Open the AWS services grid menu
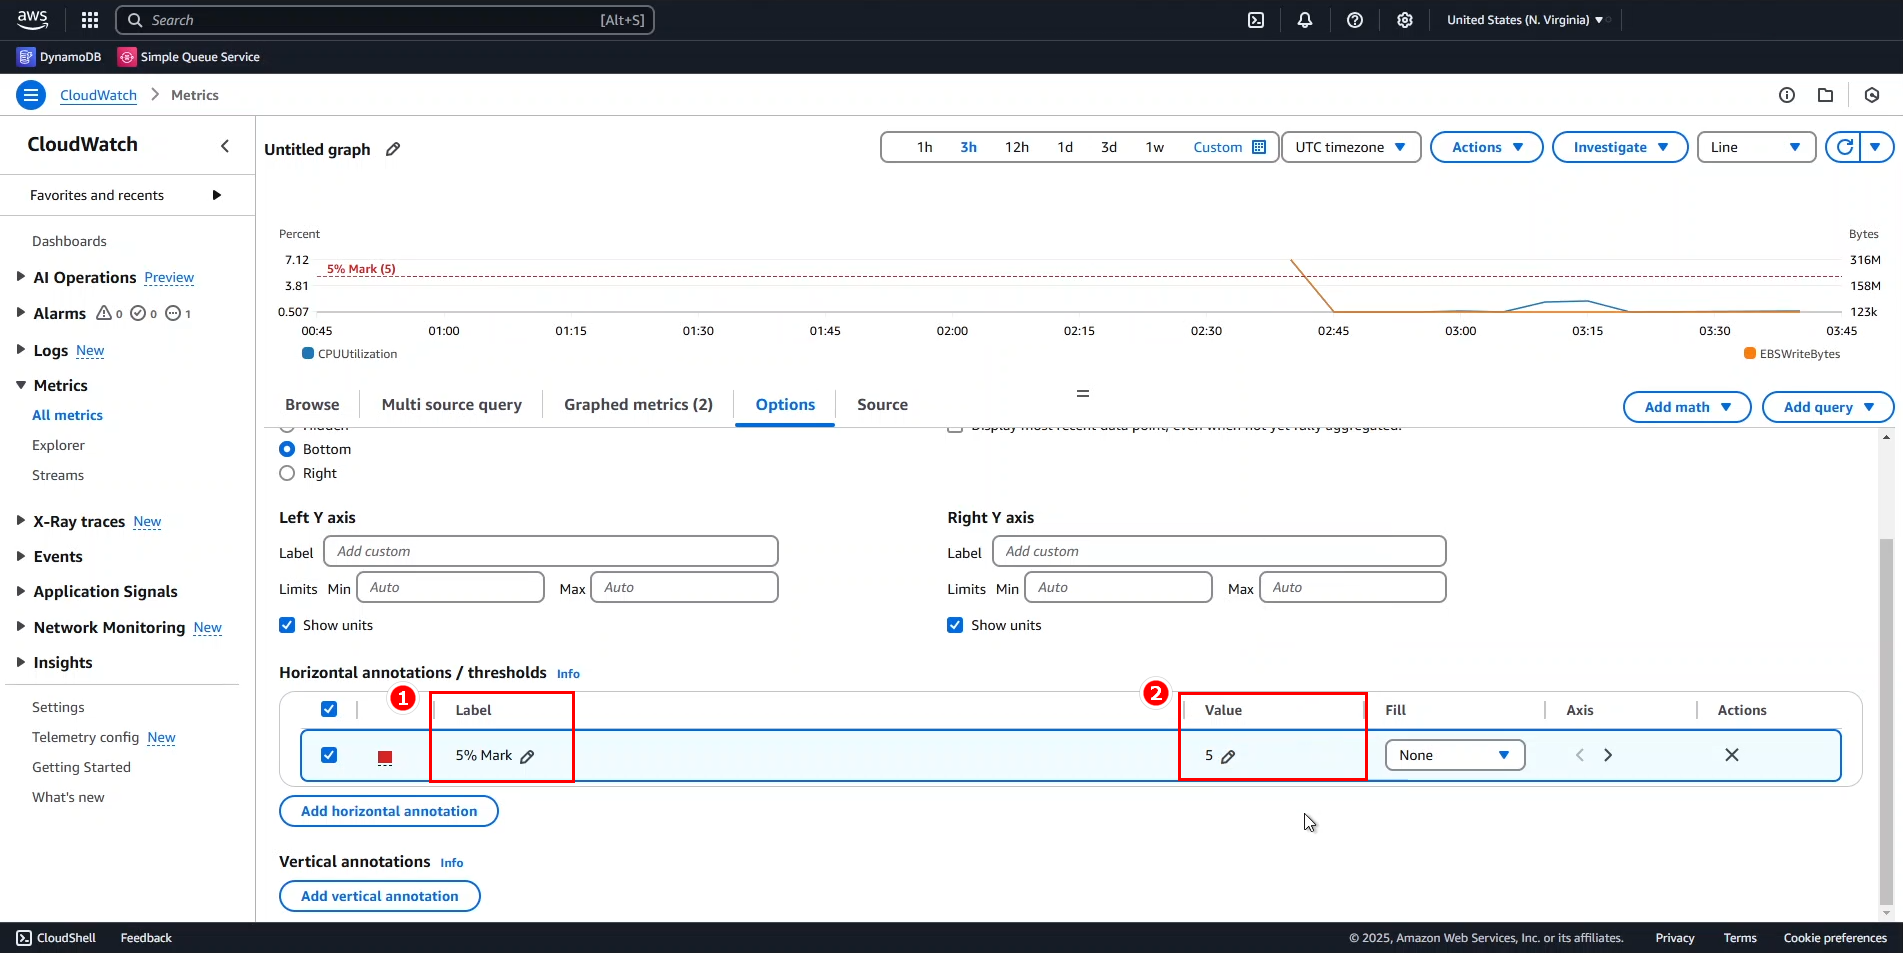Viewport: 1903px width, 953px height. pos(89,19)
